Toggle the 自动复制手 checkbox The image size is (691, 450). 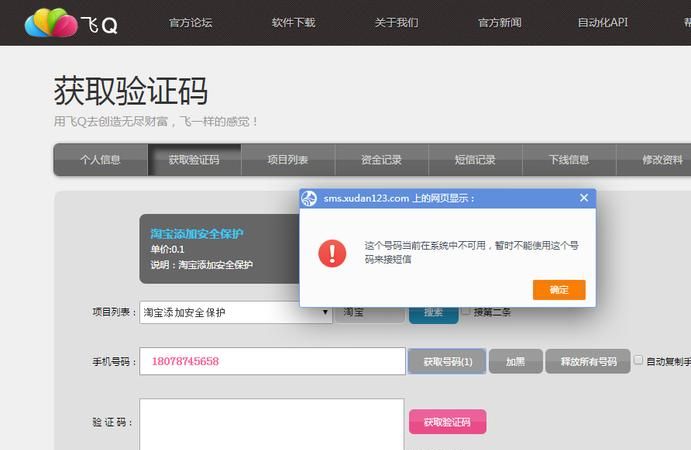click(x=638, y=360)
